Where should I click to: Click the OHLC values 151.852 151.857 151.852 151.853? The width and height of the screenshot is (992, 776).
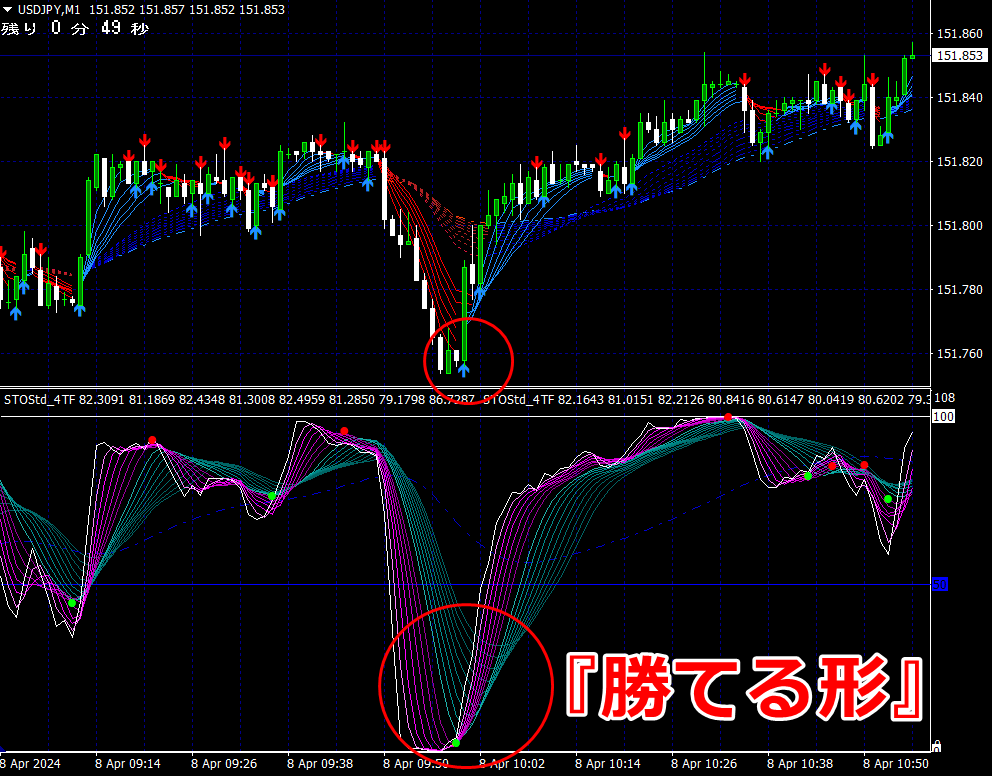click(x=187, y=9)
